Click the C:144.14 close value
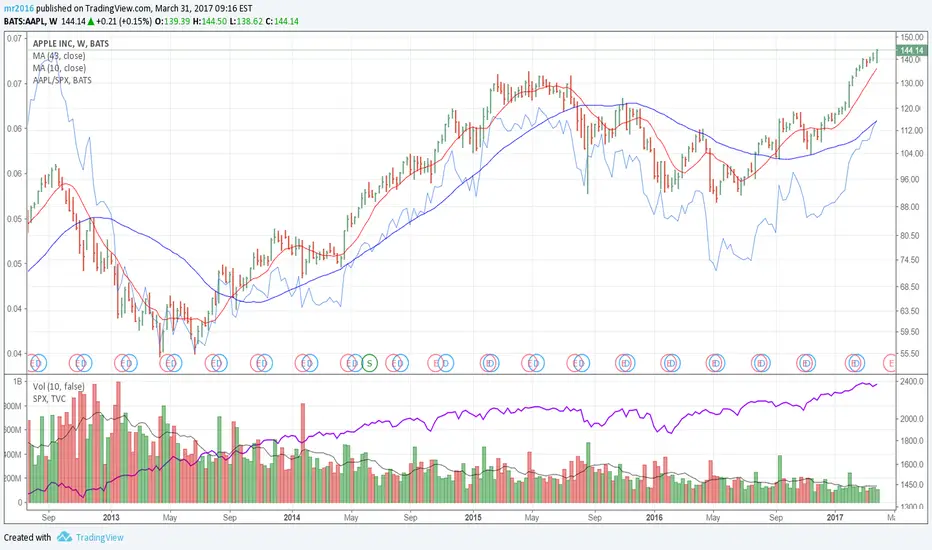The height and width of the screenshot is (550, 932). click(x=282, y=21)
